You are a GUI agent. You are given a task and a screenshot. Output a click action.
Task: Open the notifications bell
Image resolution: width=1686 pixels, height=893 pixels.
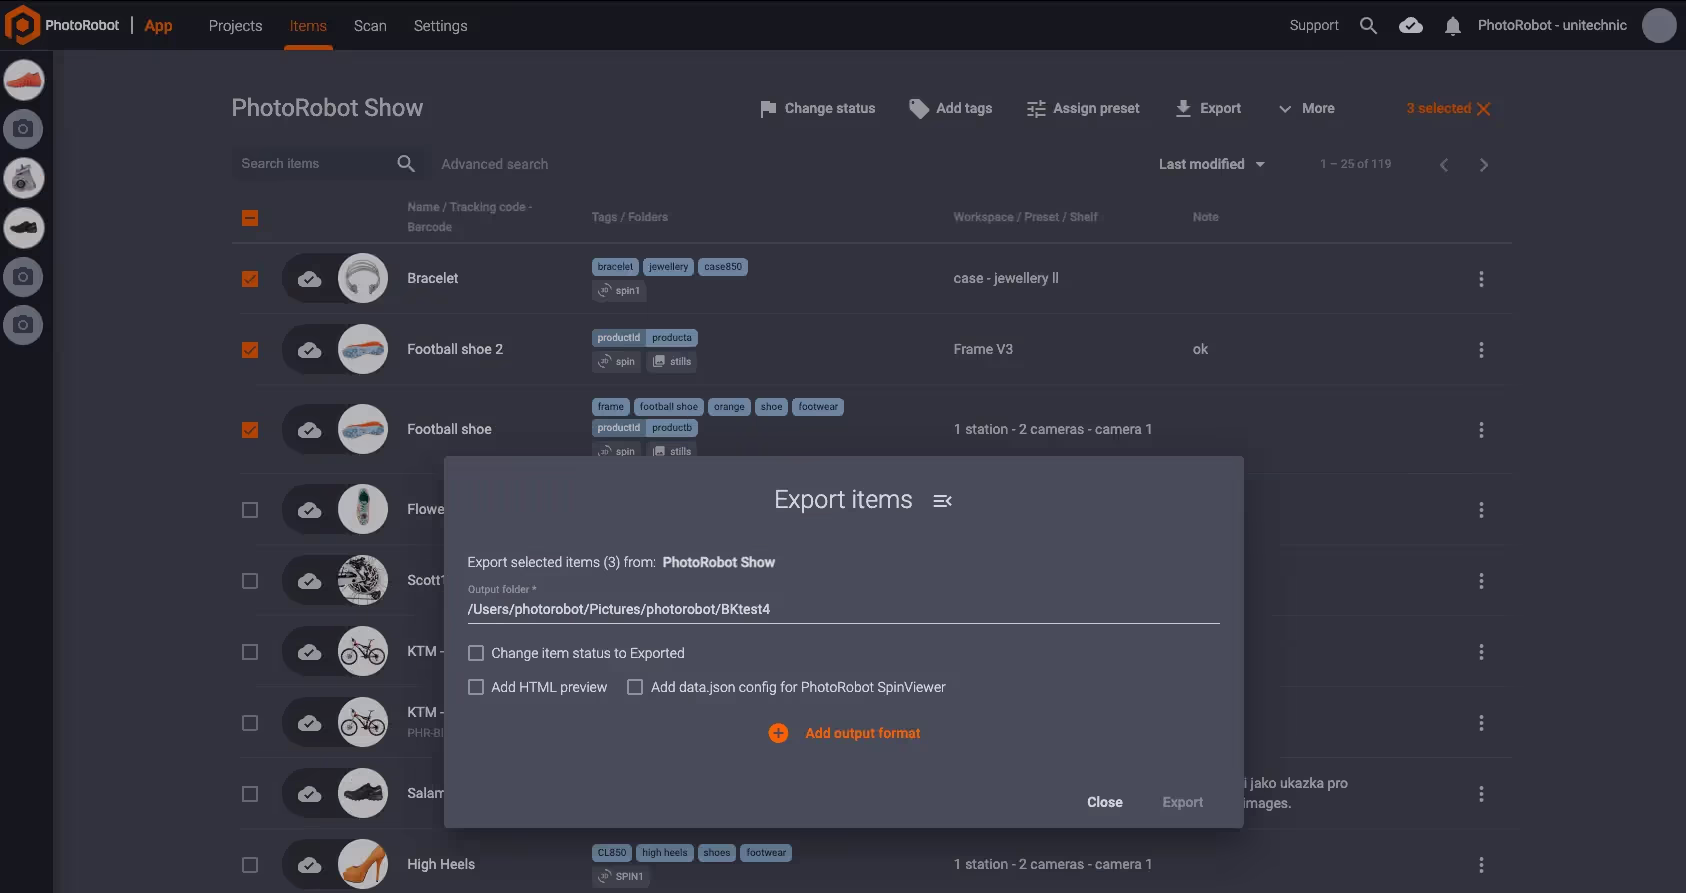[1452, 26]
